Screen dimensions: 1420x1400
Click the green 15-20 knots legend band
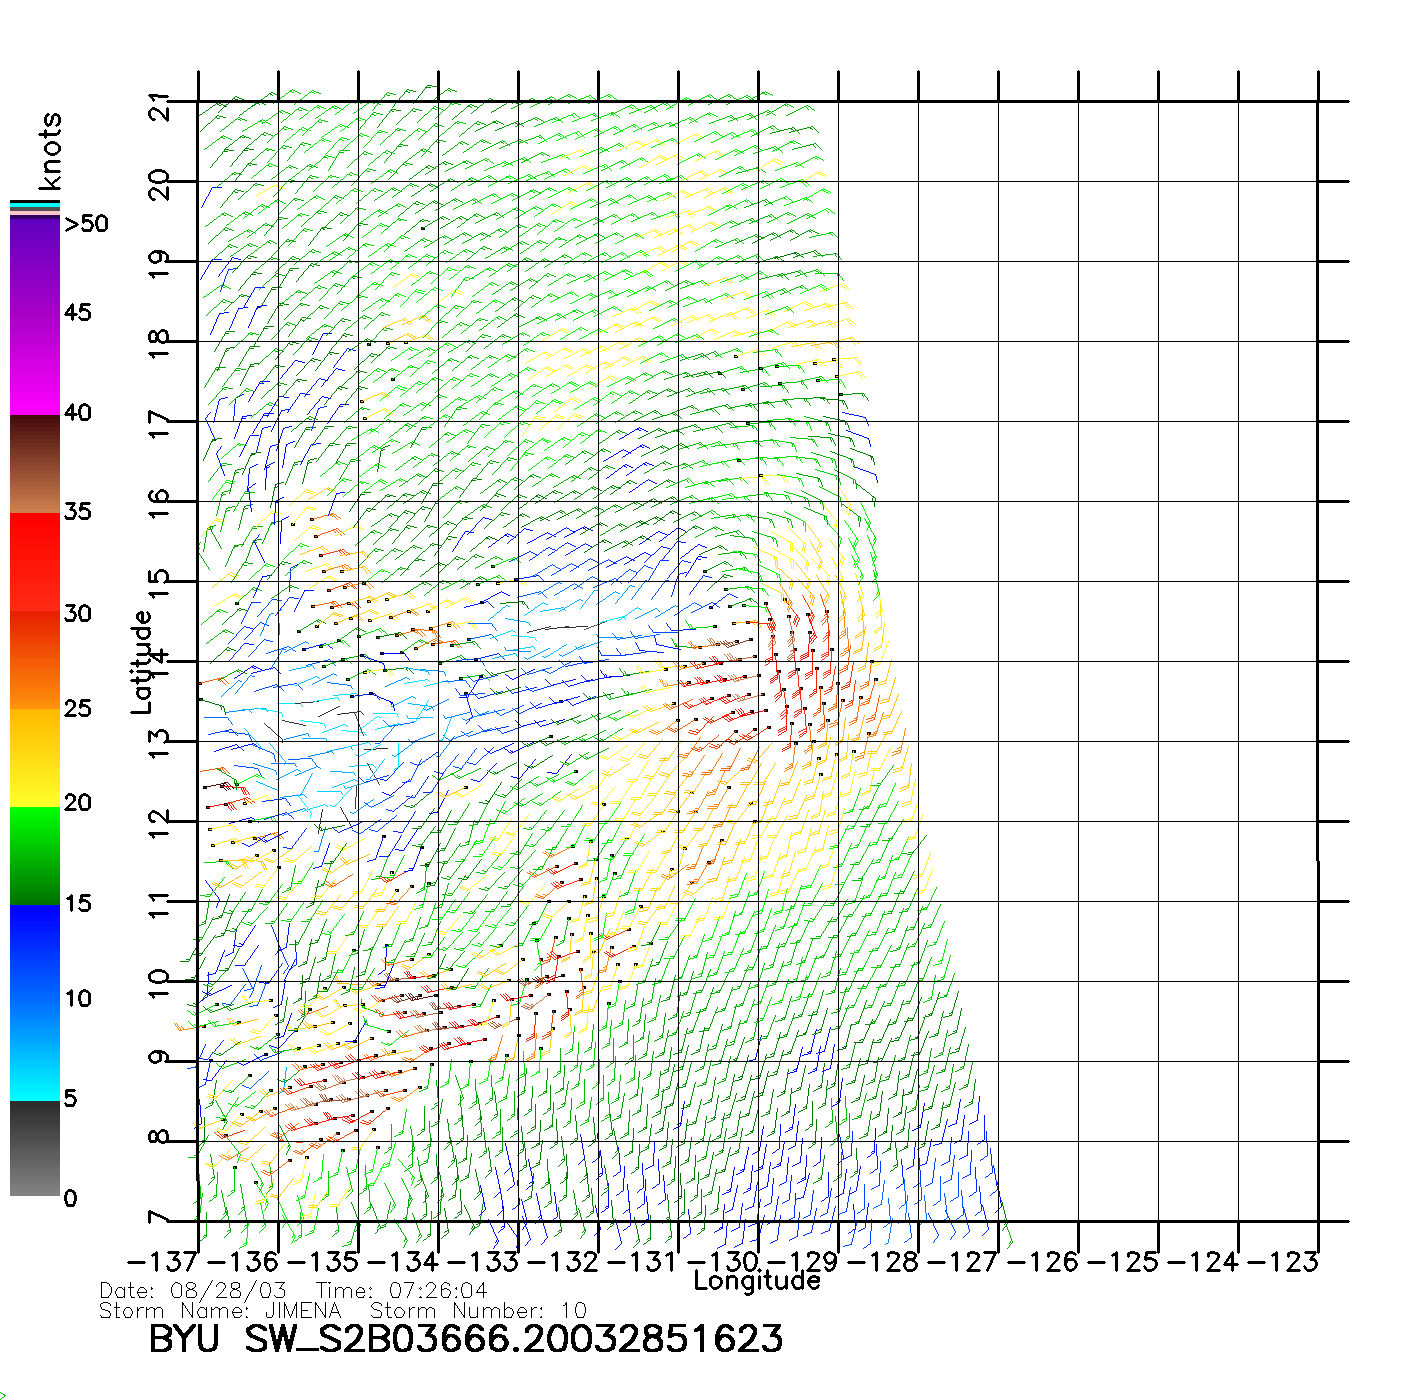pyautogui.click(x=35, y=855)
